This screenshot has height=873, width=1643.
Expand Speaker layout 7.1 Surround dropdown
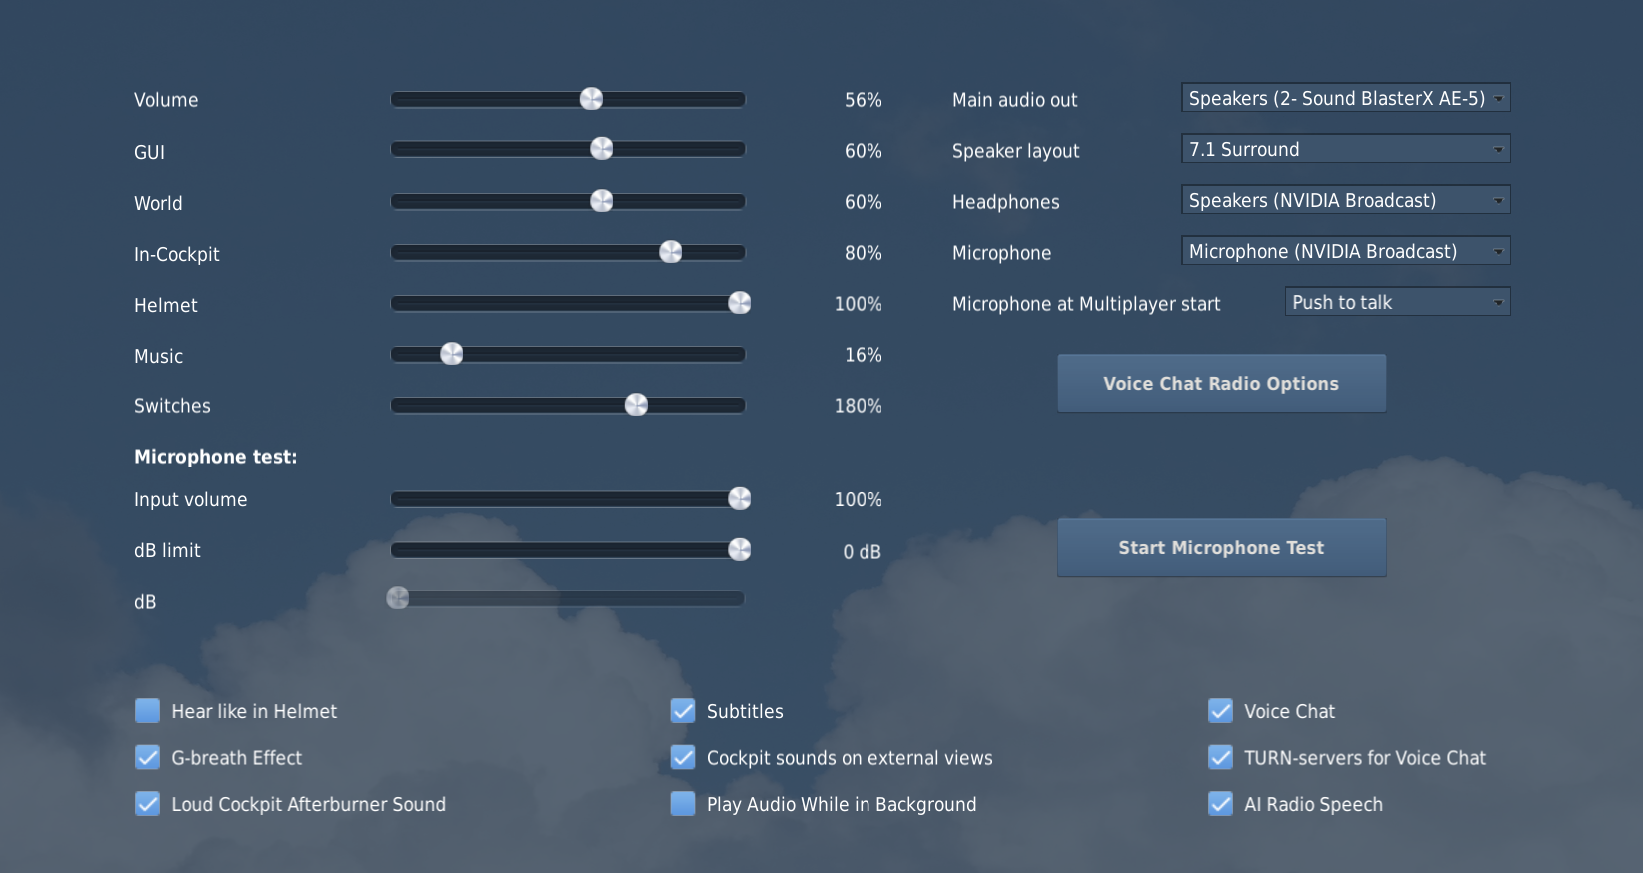coord(1345,149)
